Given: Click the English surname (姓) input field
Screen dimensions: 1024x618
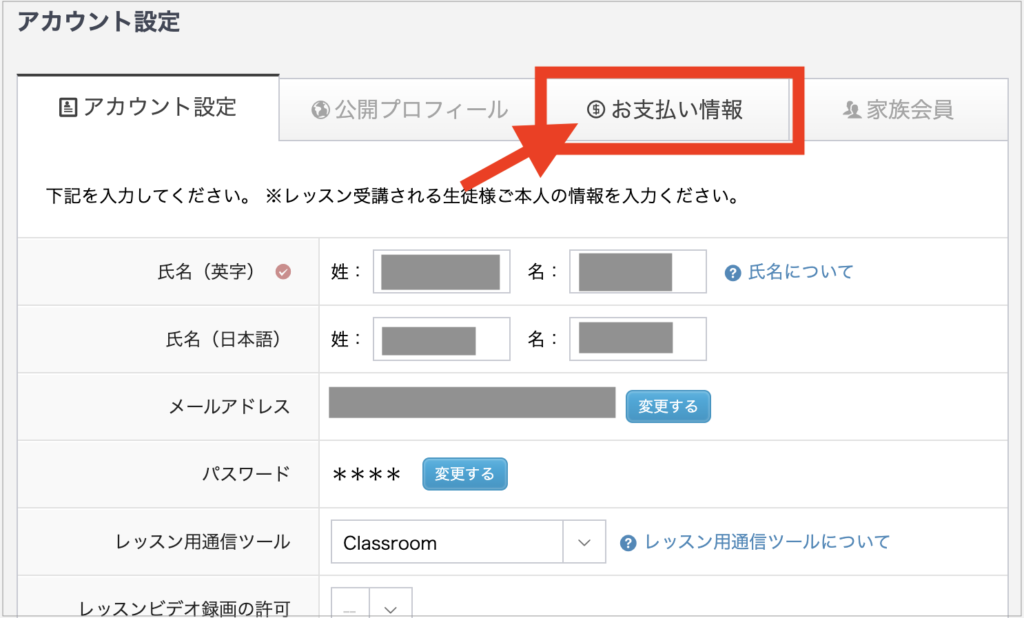Looking at the screenshot, I should pos(441,271).
